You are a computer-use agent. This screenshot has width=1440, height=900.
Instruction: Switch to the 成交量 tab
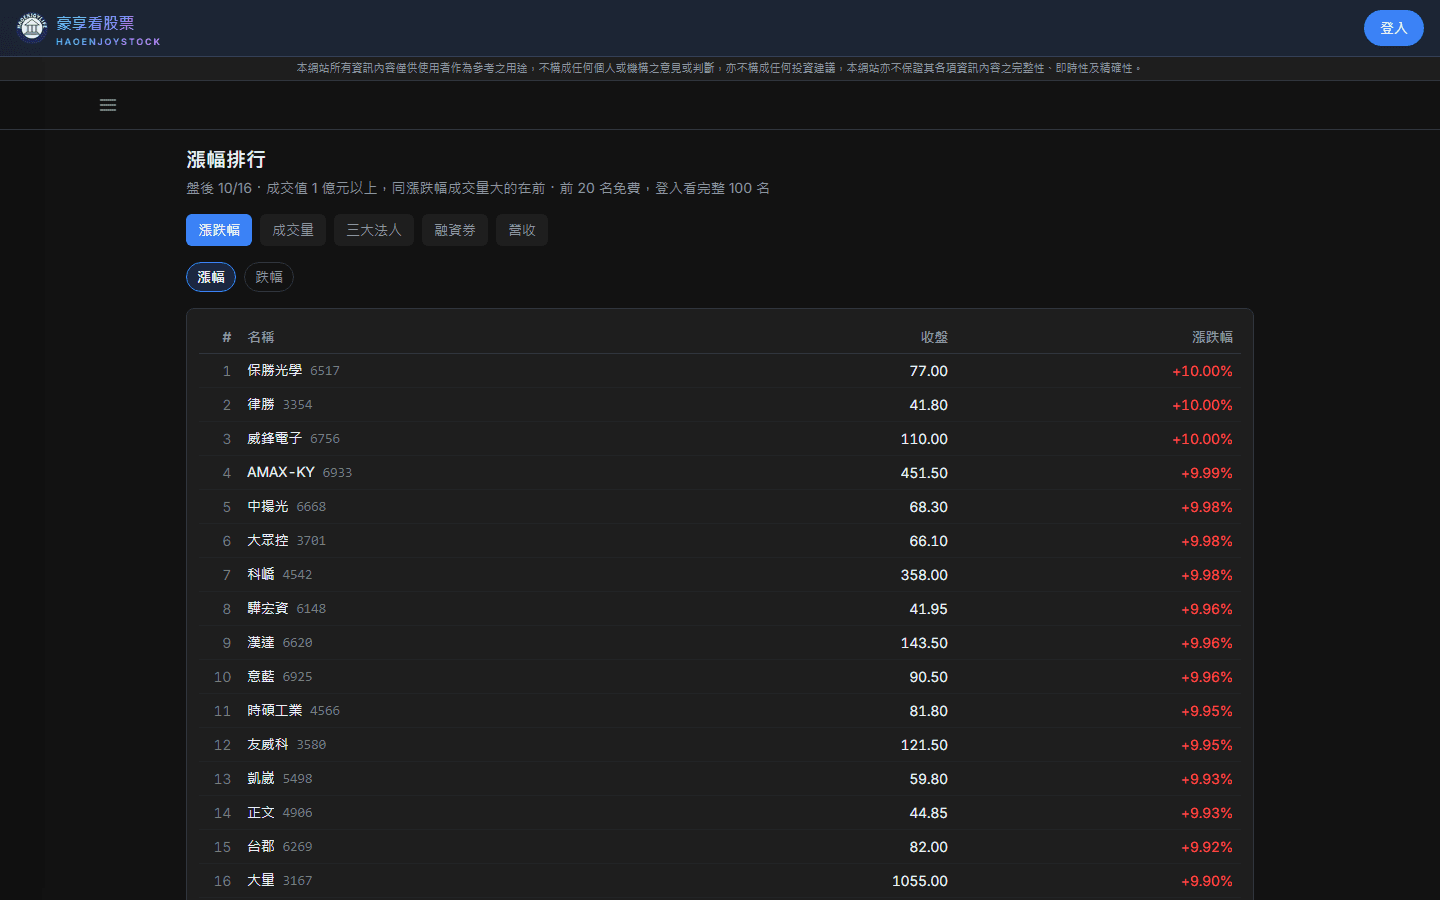tap(293, 230)
